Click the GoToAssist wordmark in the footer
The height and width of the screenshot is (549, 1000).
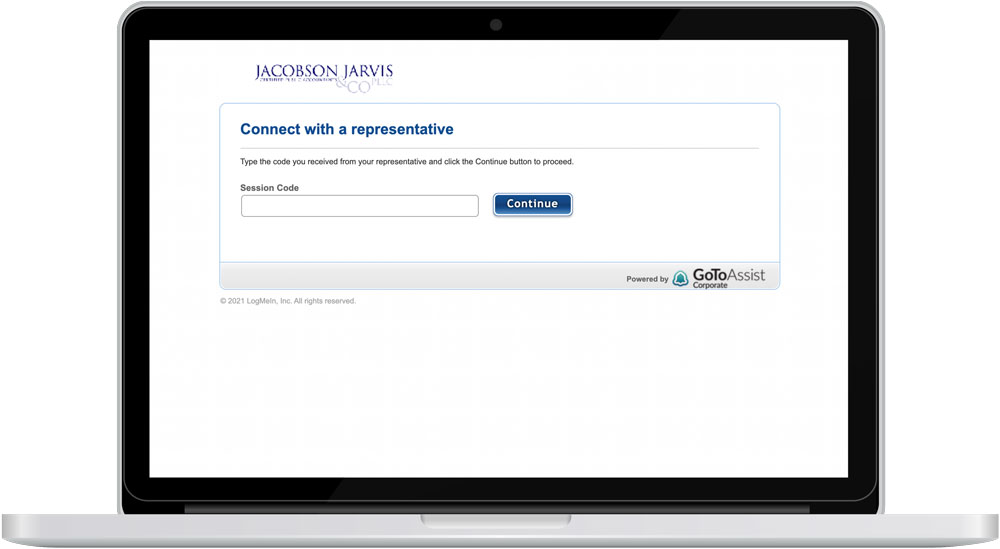click(729, 274)
